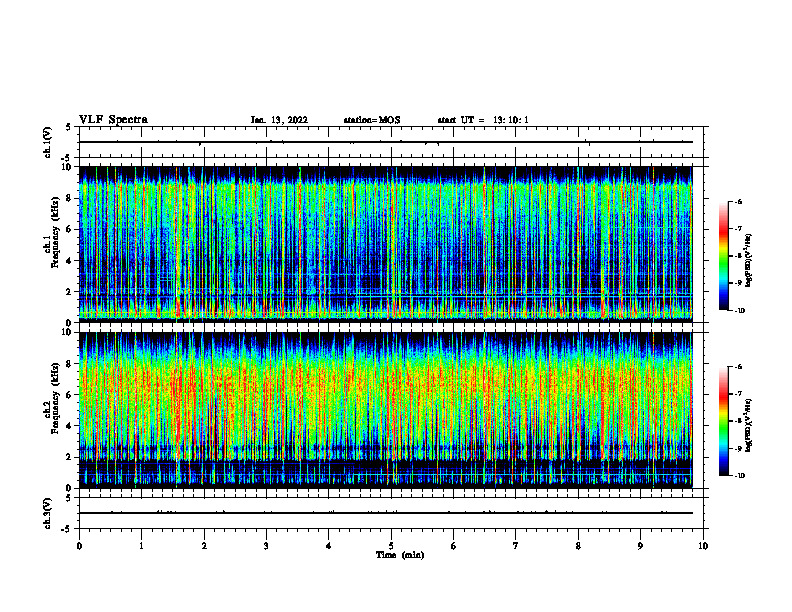Screen dimensions: 792x612
Task: Click time axis tick label "7"
Action: (x=516, y=546)
